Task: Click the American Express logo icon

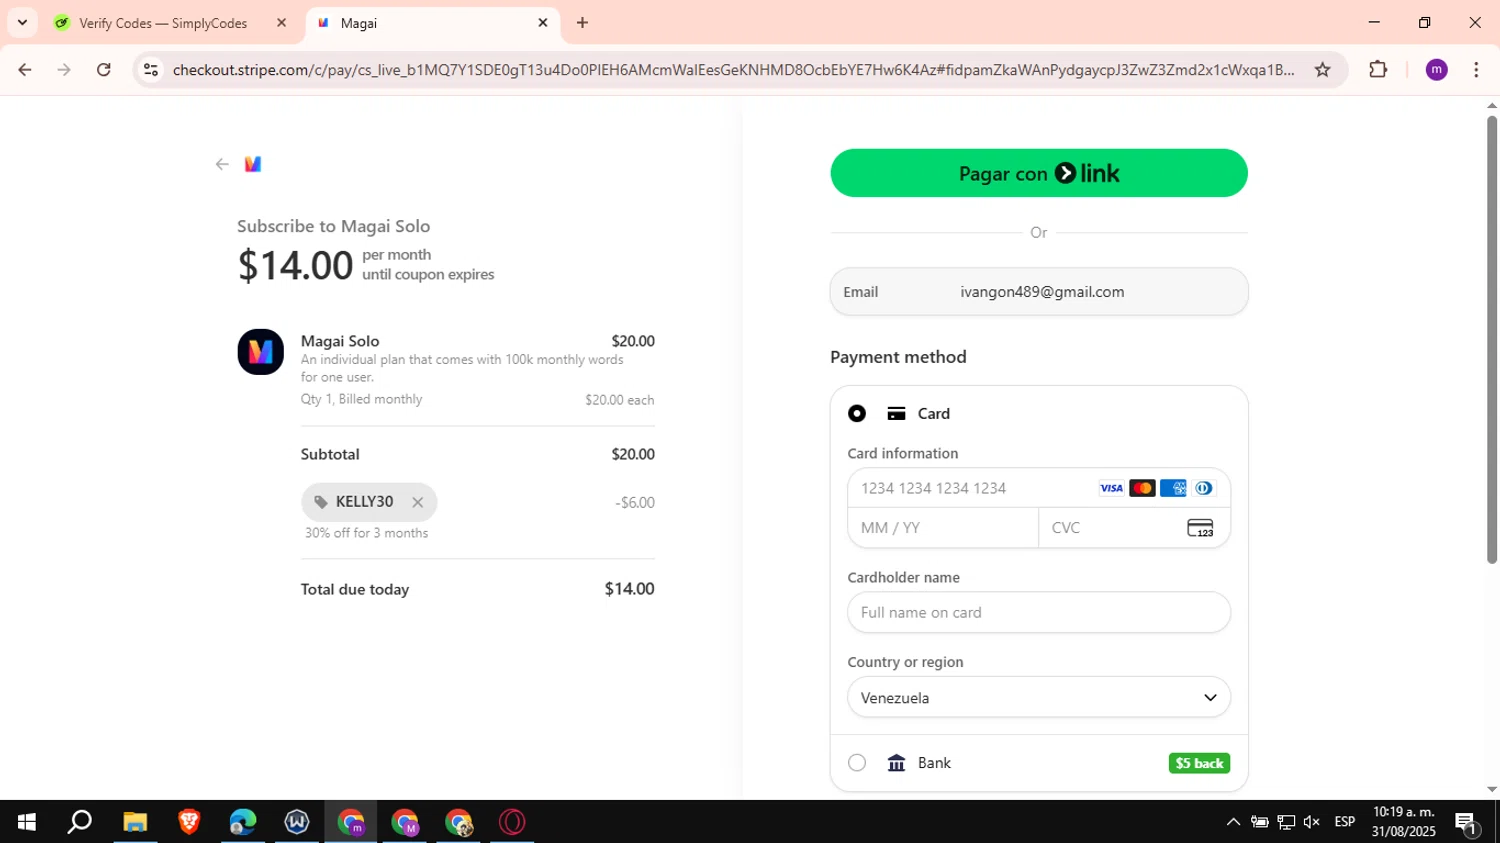Action: pos(1173,488)
